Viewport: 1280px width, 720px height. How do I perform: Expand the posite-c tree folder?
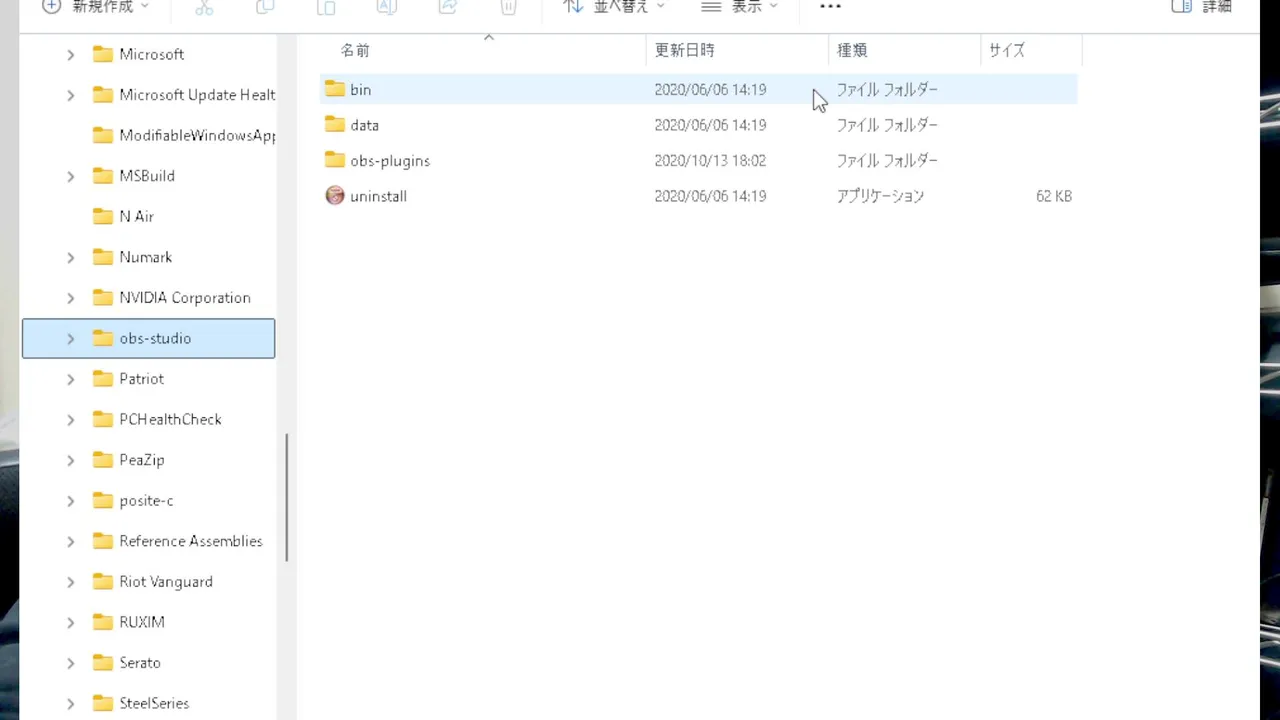point(70,500)
